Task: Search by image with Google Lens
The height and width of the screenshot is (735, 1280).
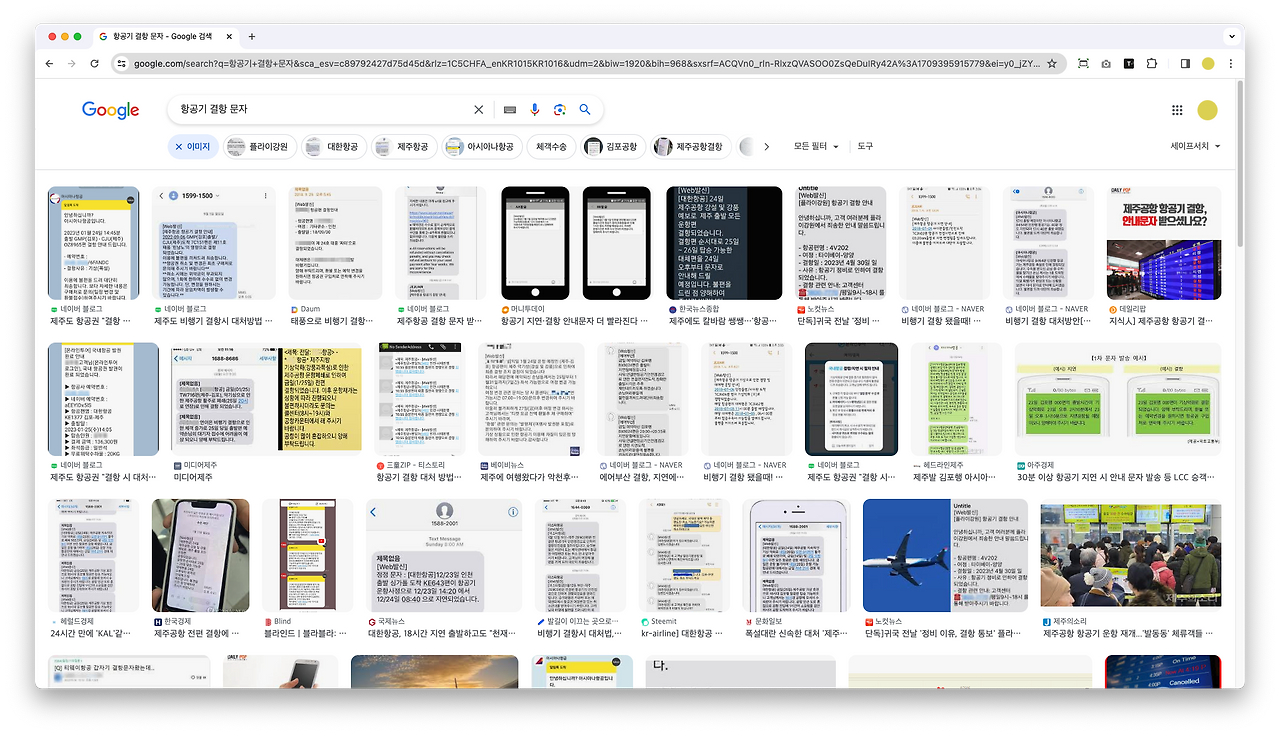Action: (560, 109)
